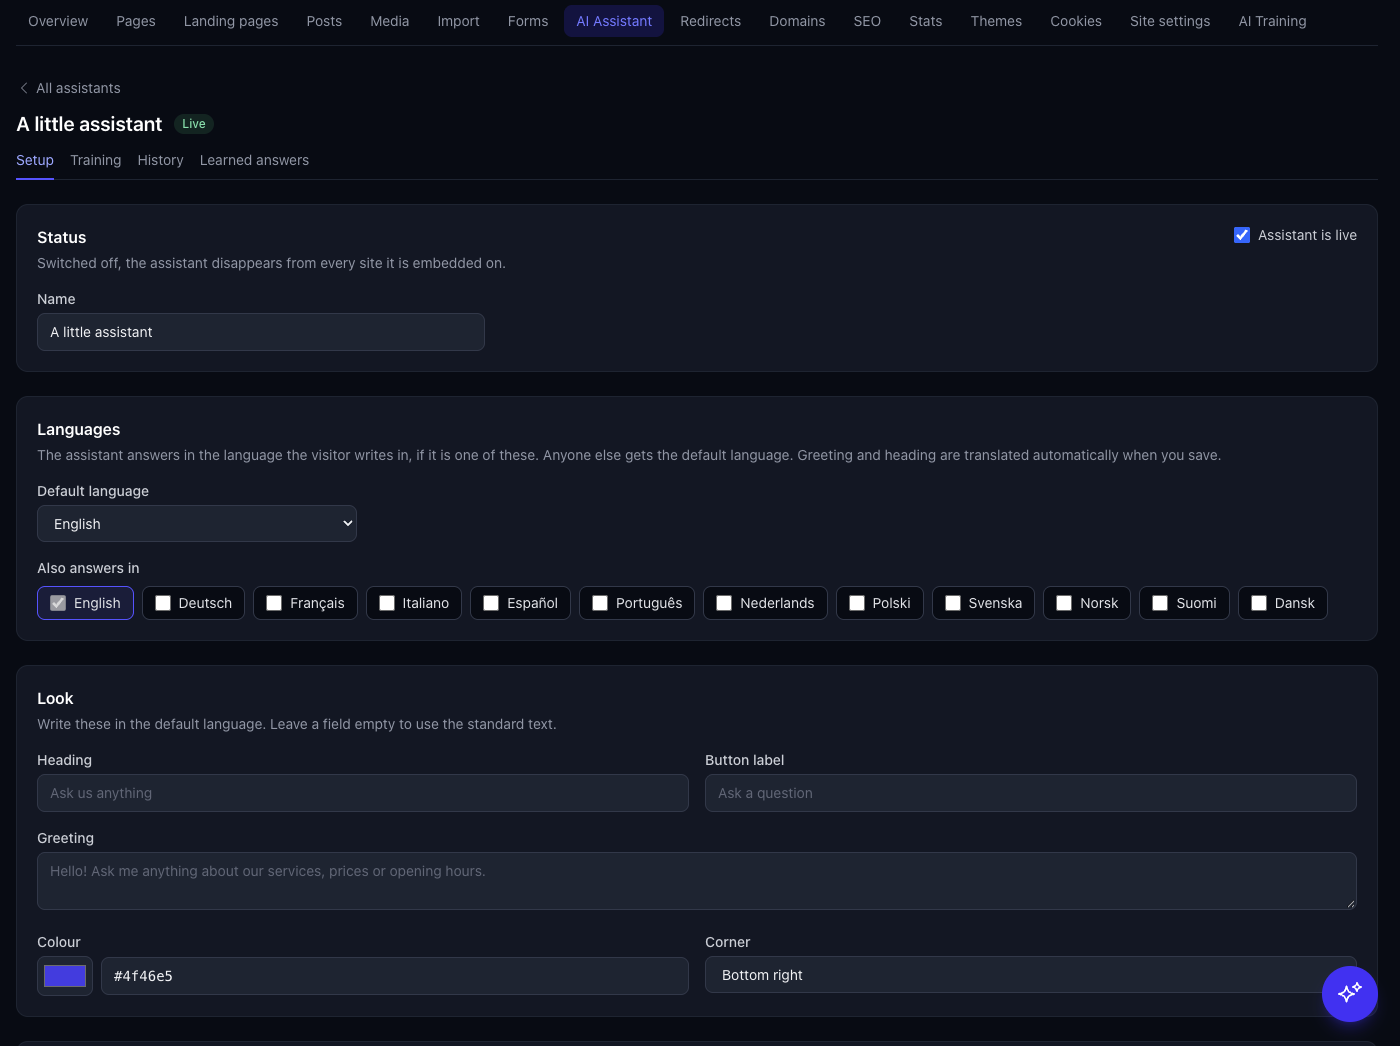Navigate to the Posts section
This screenshot has height=1046, width=1400.
coord(324,21)
